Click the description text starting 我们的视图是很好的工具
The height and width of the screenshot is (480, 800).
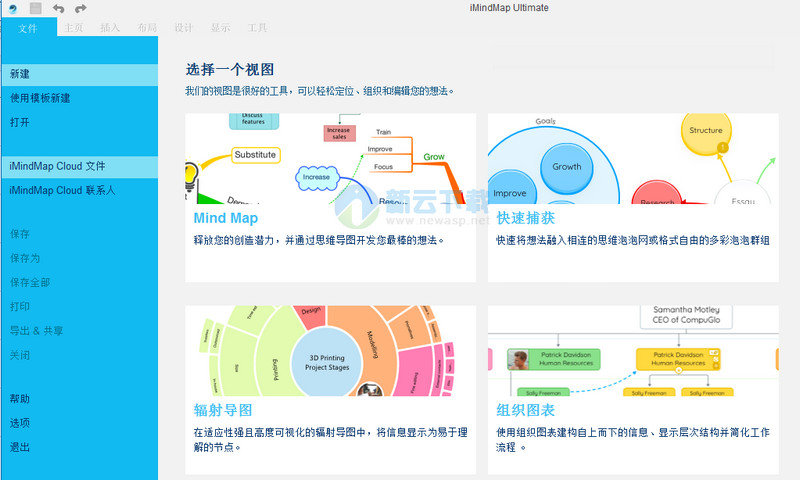tap(319, 91)
